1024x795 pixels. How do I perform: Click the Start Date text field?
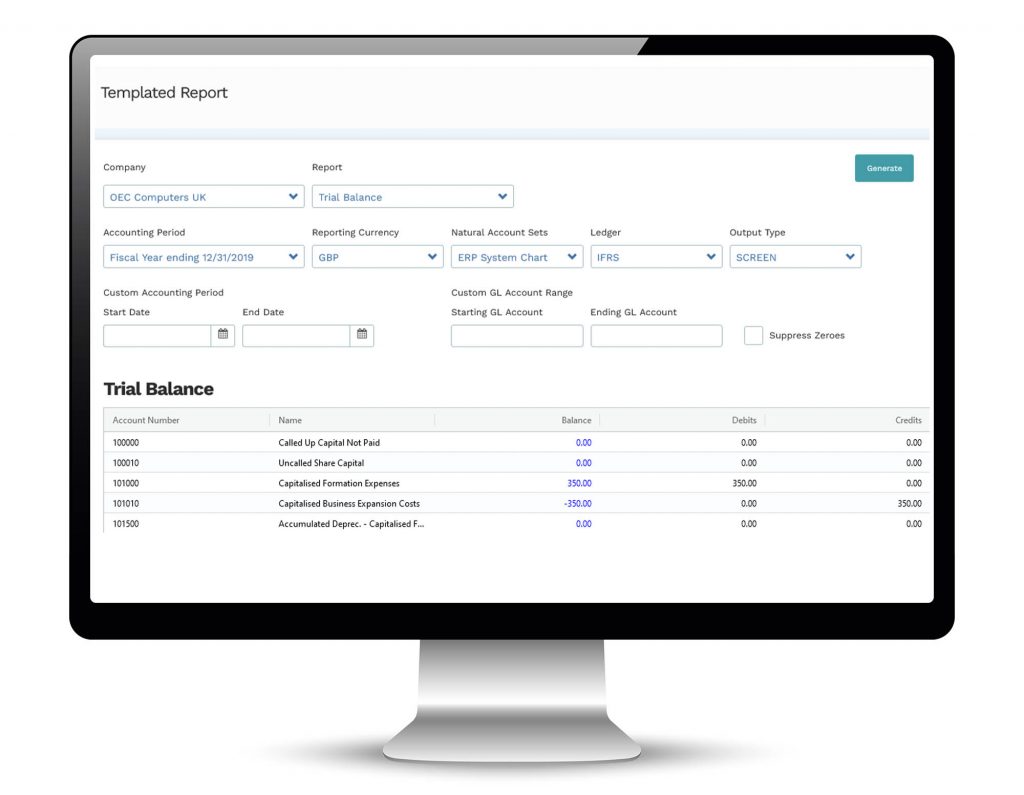click(x=157, y=336)
